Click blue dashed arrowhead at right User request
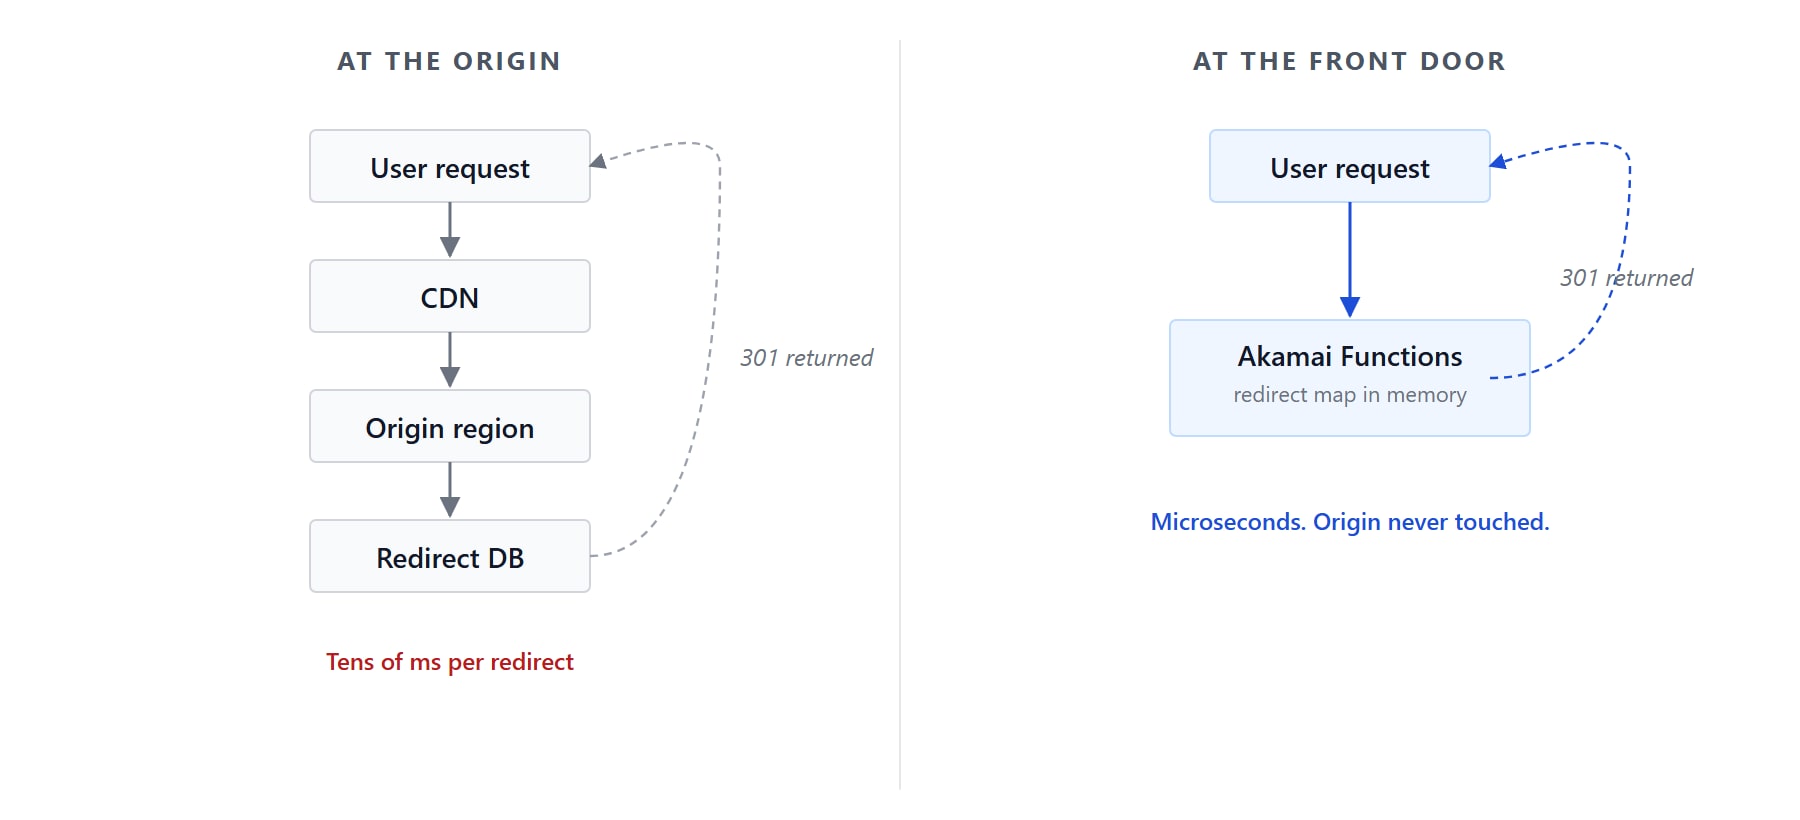The image size is (1800, 820). 1499,161
